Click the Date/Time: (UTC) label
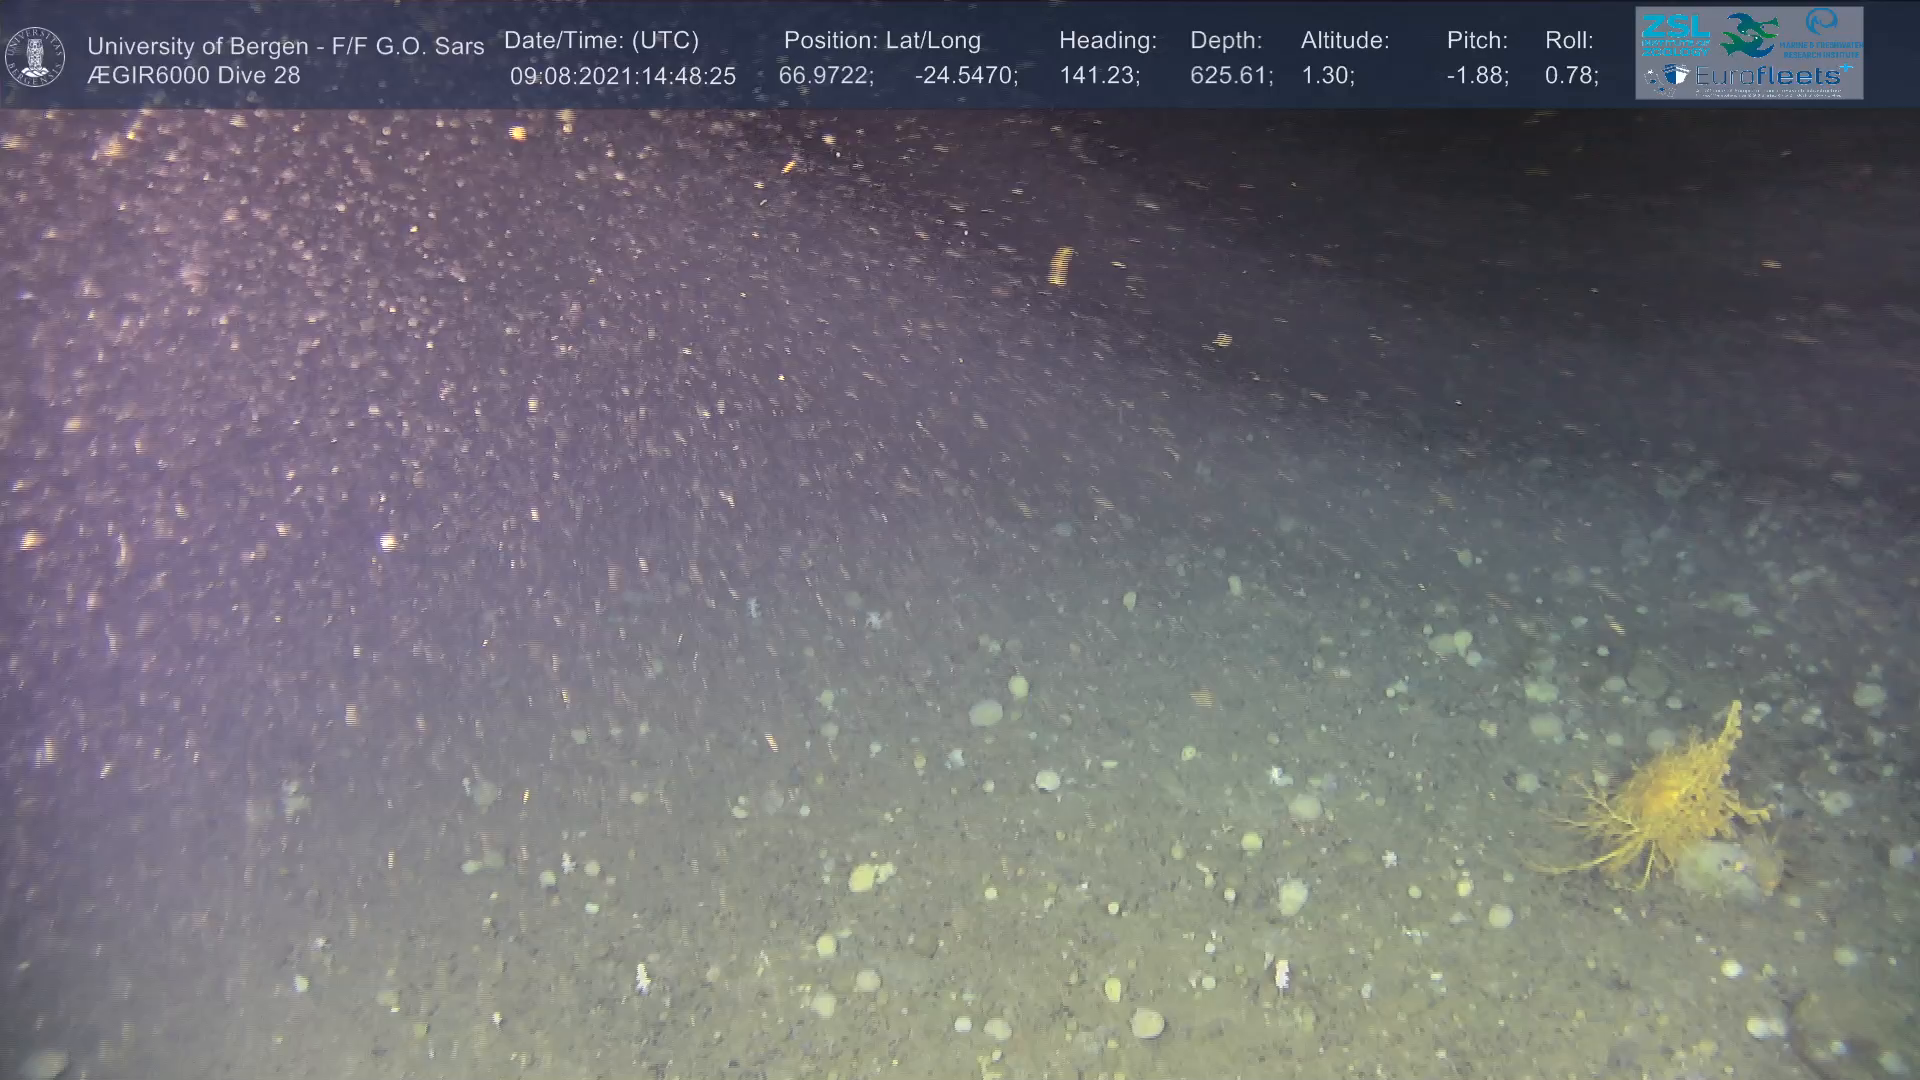Viewport: 1920px width, 1080px height. [601, 41]
